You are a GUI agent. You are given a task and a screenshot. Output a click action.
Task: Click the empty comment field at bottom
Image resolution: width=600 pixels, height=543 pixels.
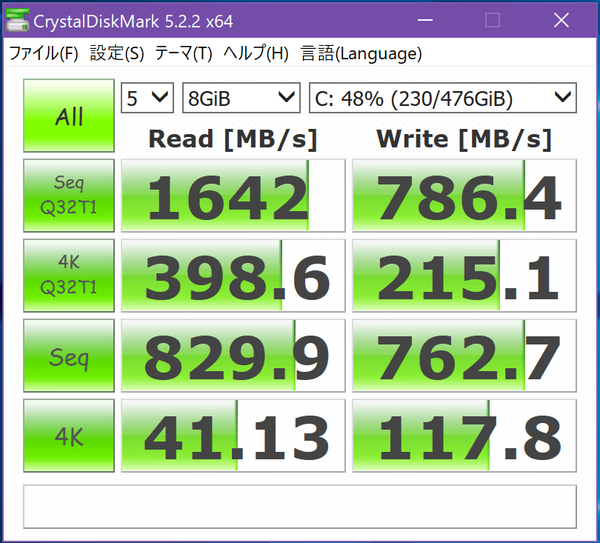(300, 507)
